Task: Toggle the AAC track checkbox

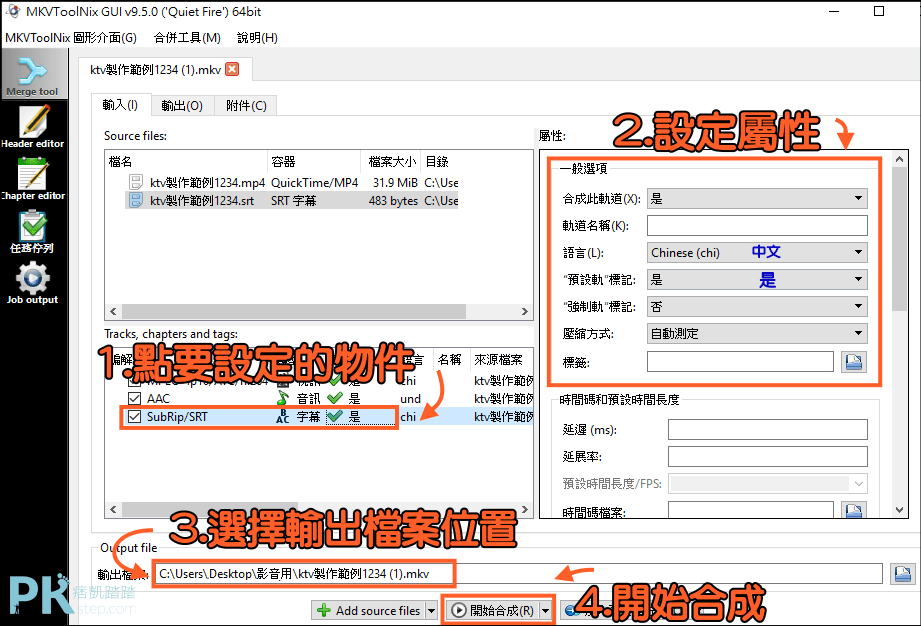Action: pos(135,398)
